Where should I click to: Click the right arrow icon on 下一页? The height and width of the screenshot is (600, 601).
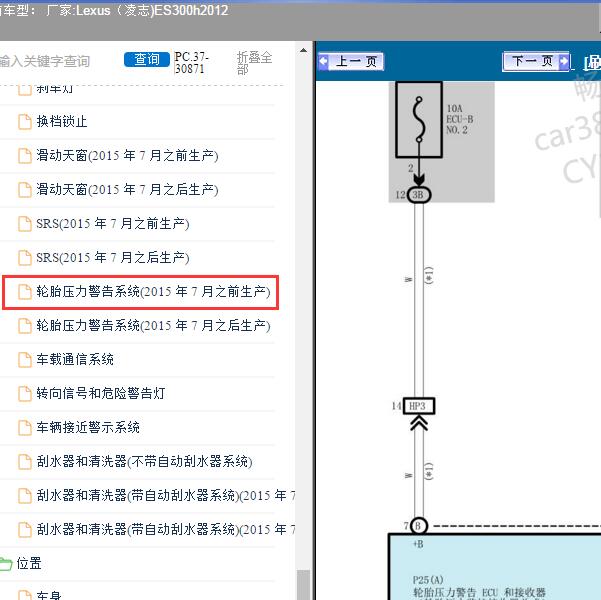pyautogui.click(x=564, y=61)
